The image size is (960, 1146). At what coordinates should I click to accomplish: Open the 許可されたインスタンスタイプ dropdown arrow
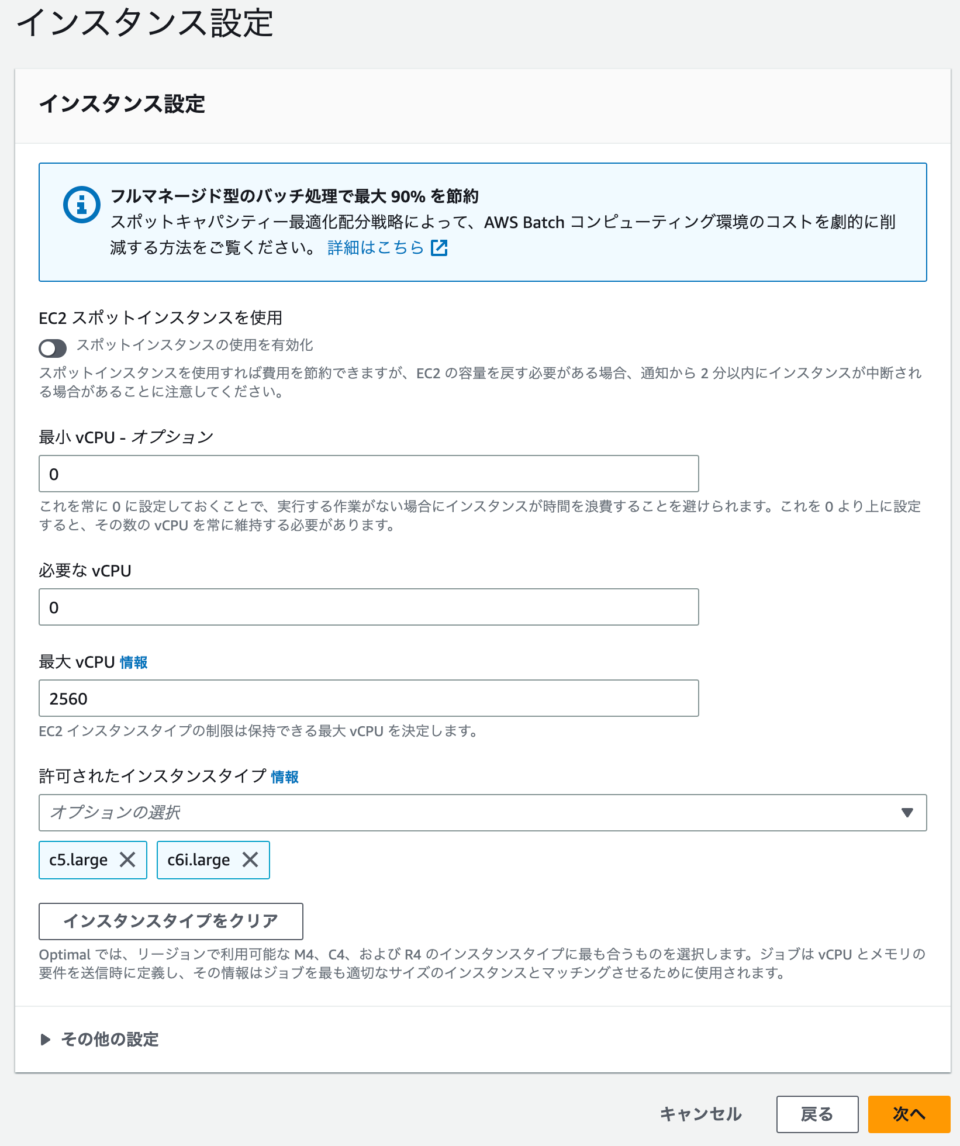(910, 813)
